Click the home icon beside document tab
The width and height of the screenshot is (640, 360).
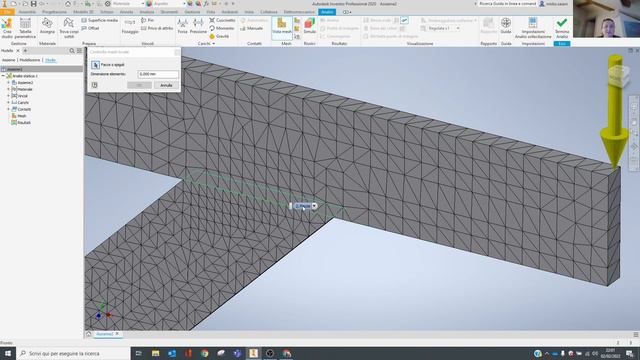[x=89, y=334]
